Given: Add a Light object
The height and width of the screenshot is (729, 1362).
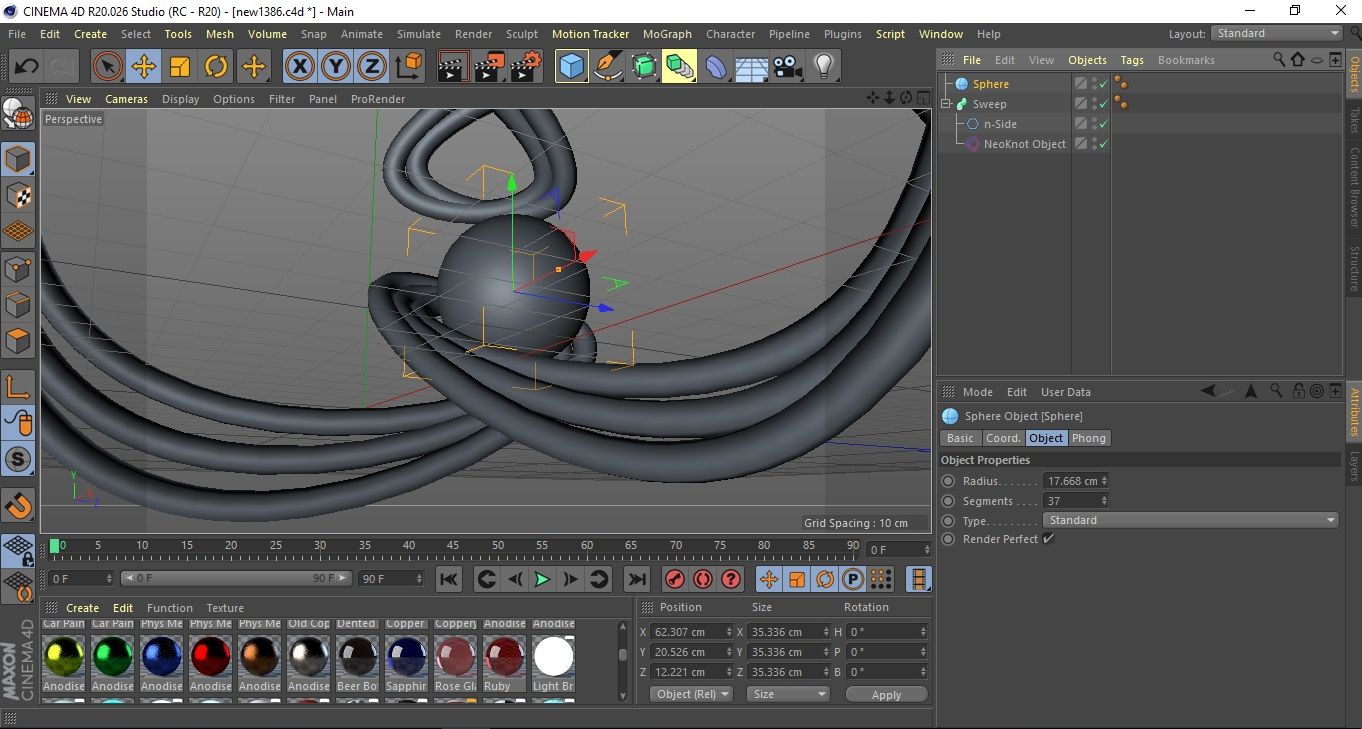Looking at the screenshot, I should [823, 67].
